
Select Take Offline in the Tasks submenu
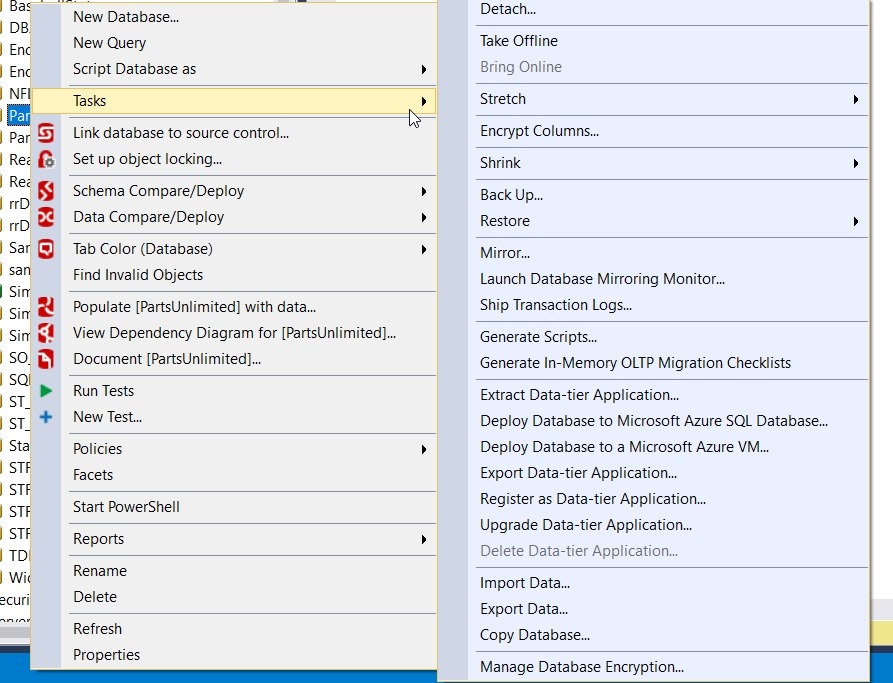point(519,41)
